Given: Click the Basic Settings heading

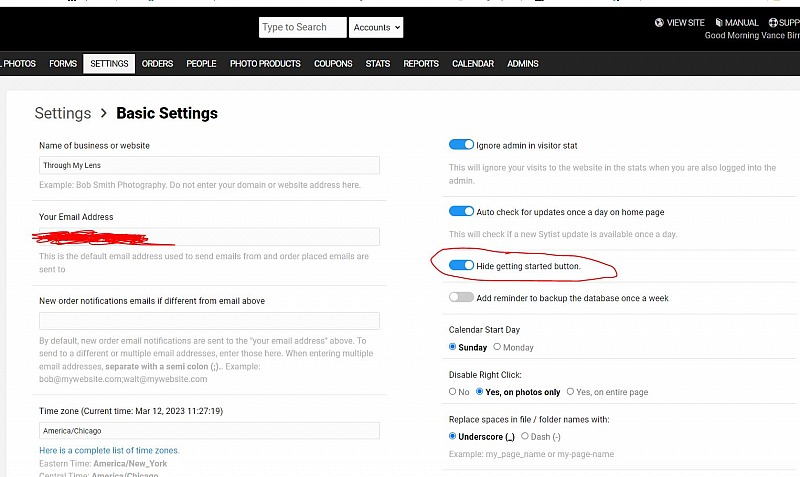Looking at the screenshot, I should pyautogui.click(x=167, y=113).
